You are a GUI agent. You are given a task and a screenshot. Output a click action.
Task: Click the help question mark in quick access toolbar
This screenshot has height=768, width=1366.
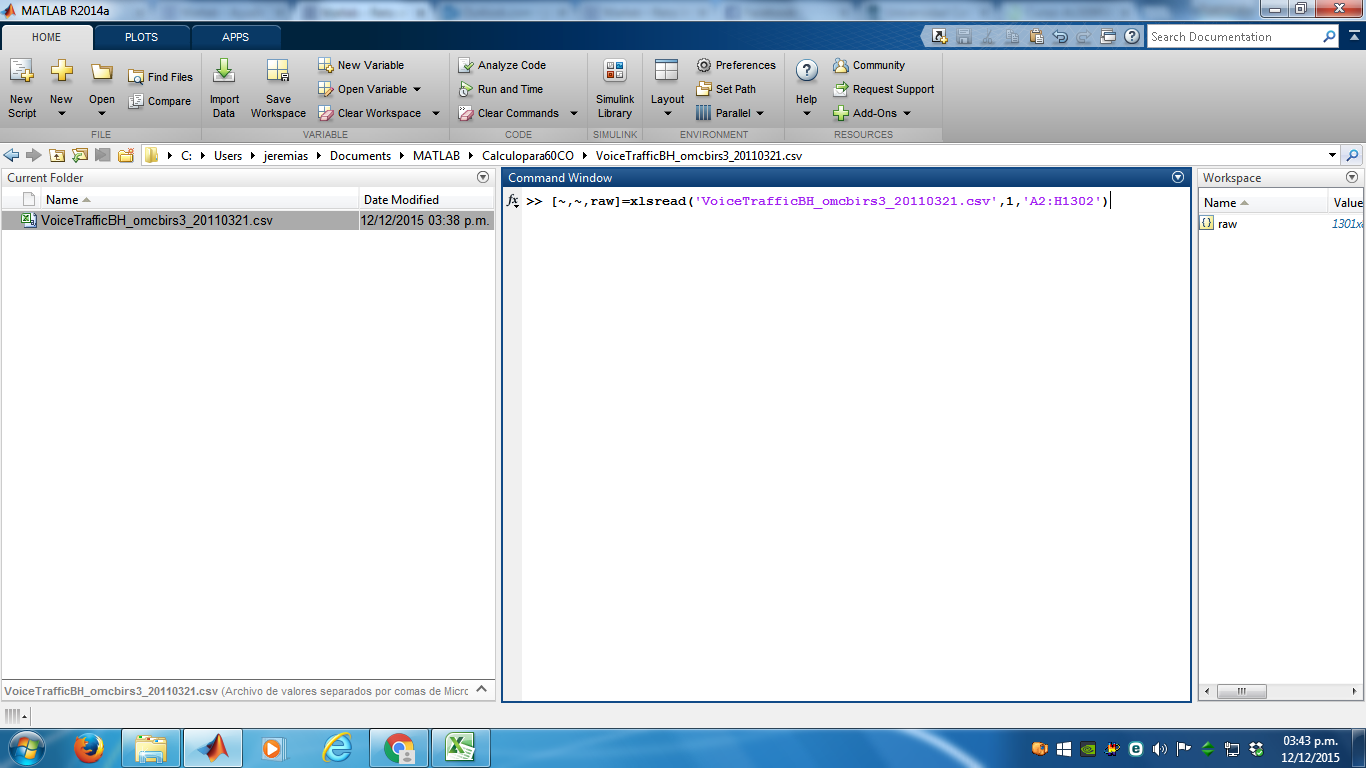[x=1132, y=36]
